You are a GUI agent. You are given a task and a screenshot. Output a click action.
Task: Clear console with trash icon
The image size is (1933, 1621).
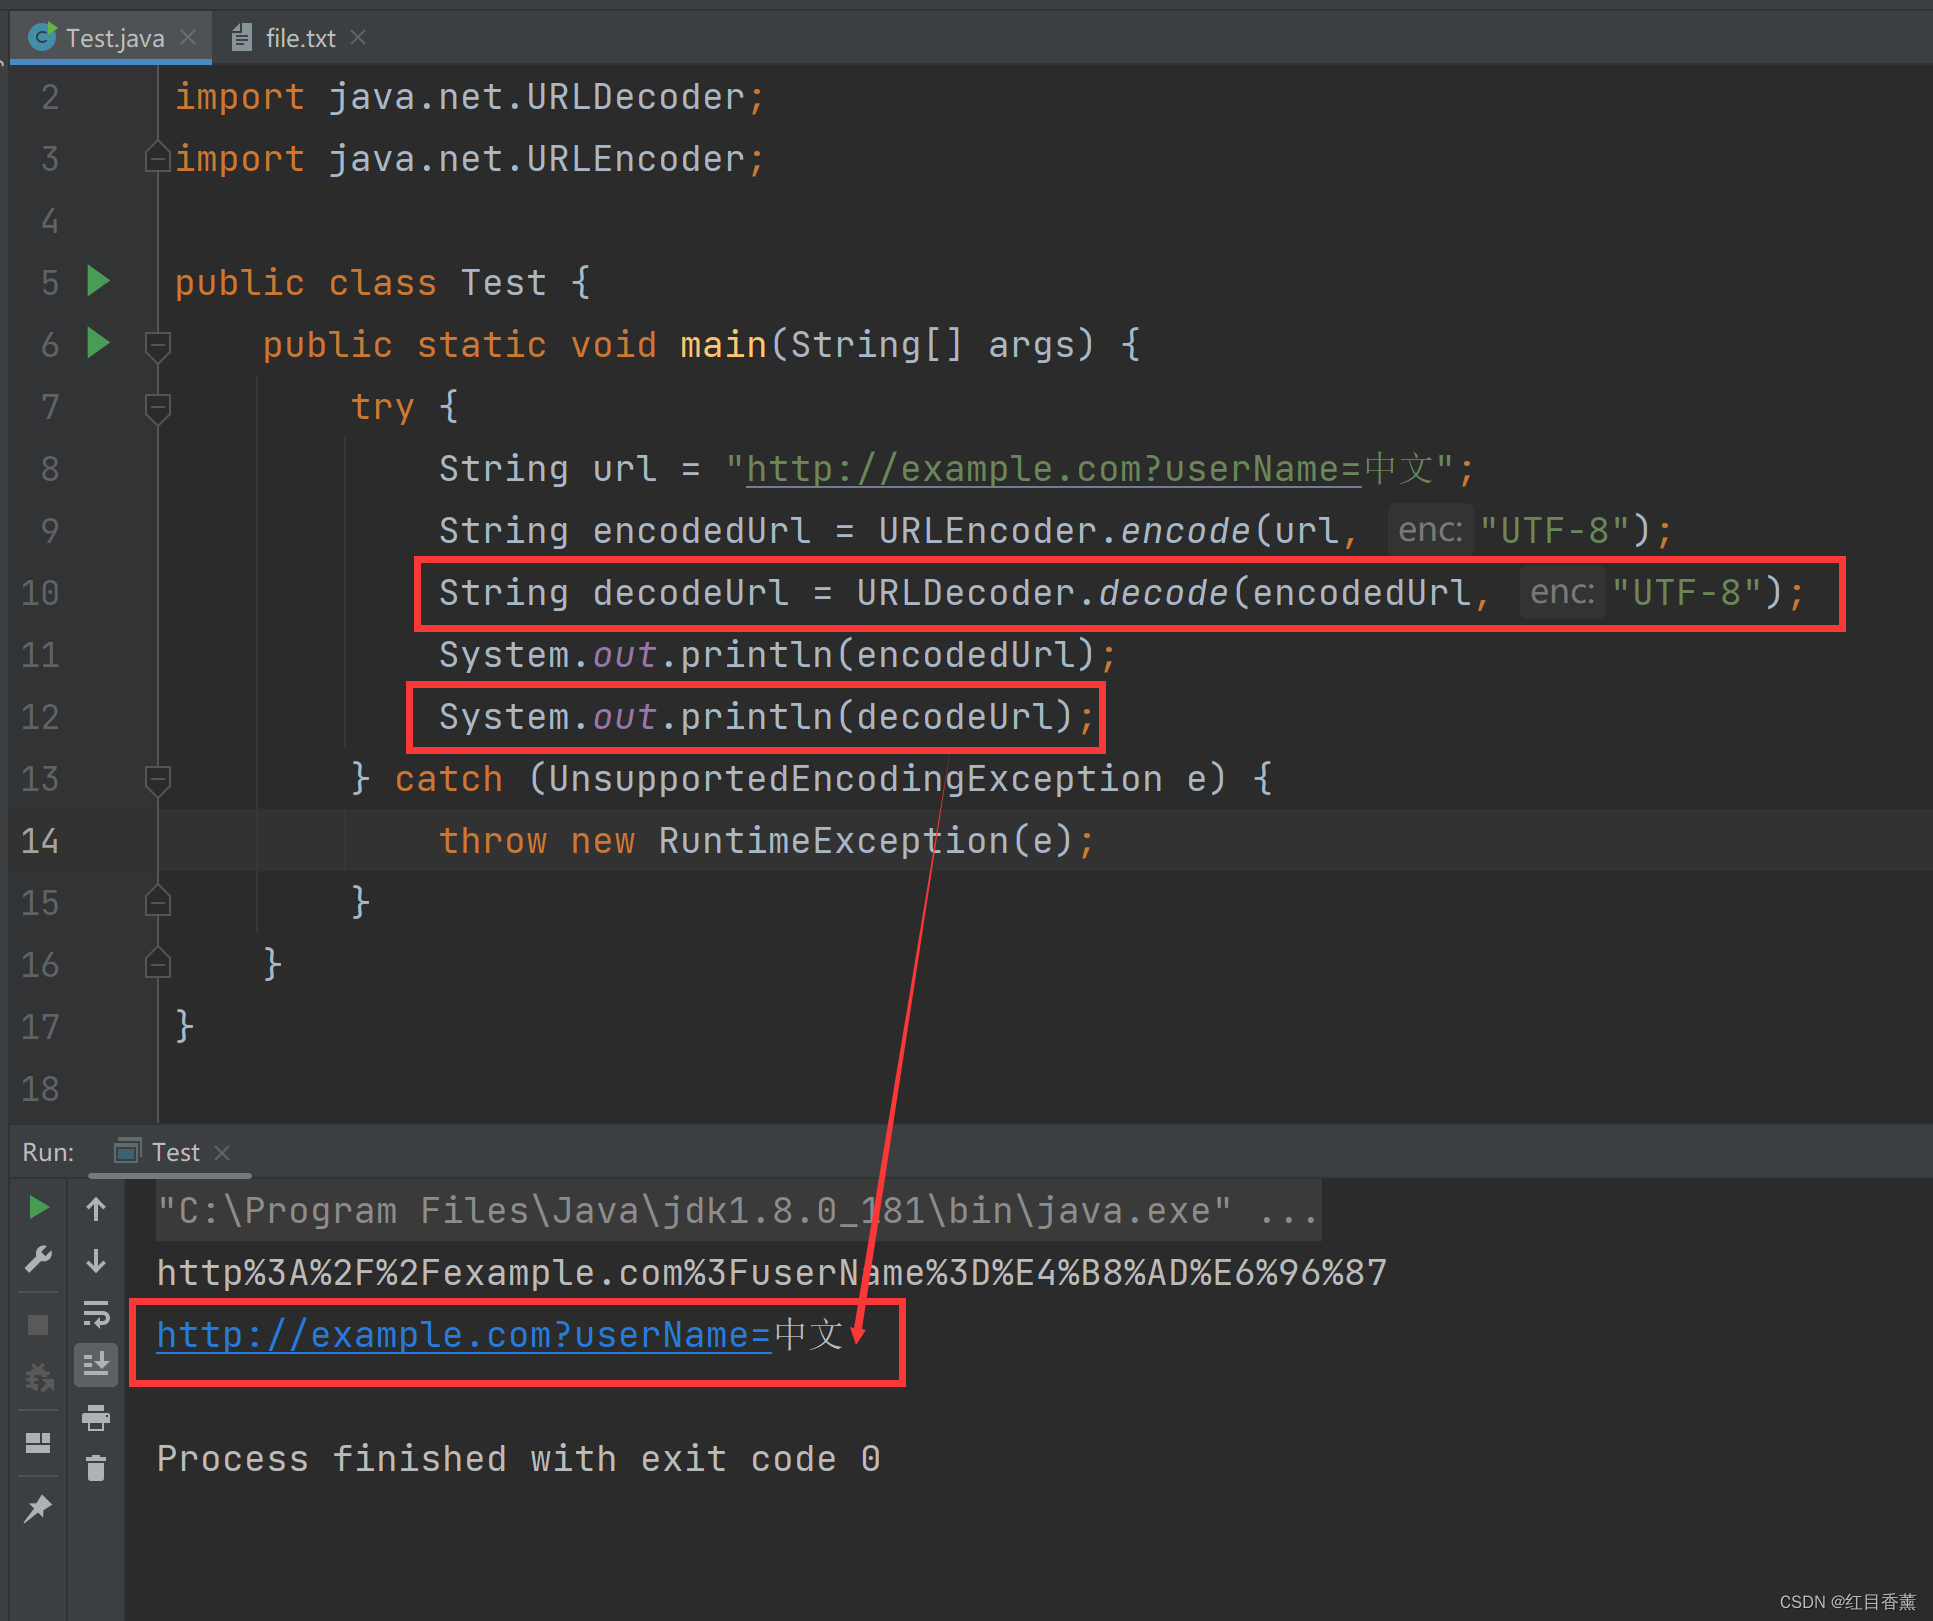point(96,1468)
